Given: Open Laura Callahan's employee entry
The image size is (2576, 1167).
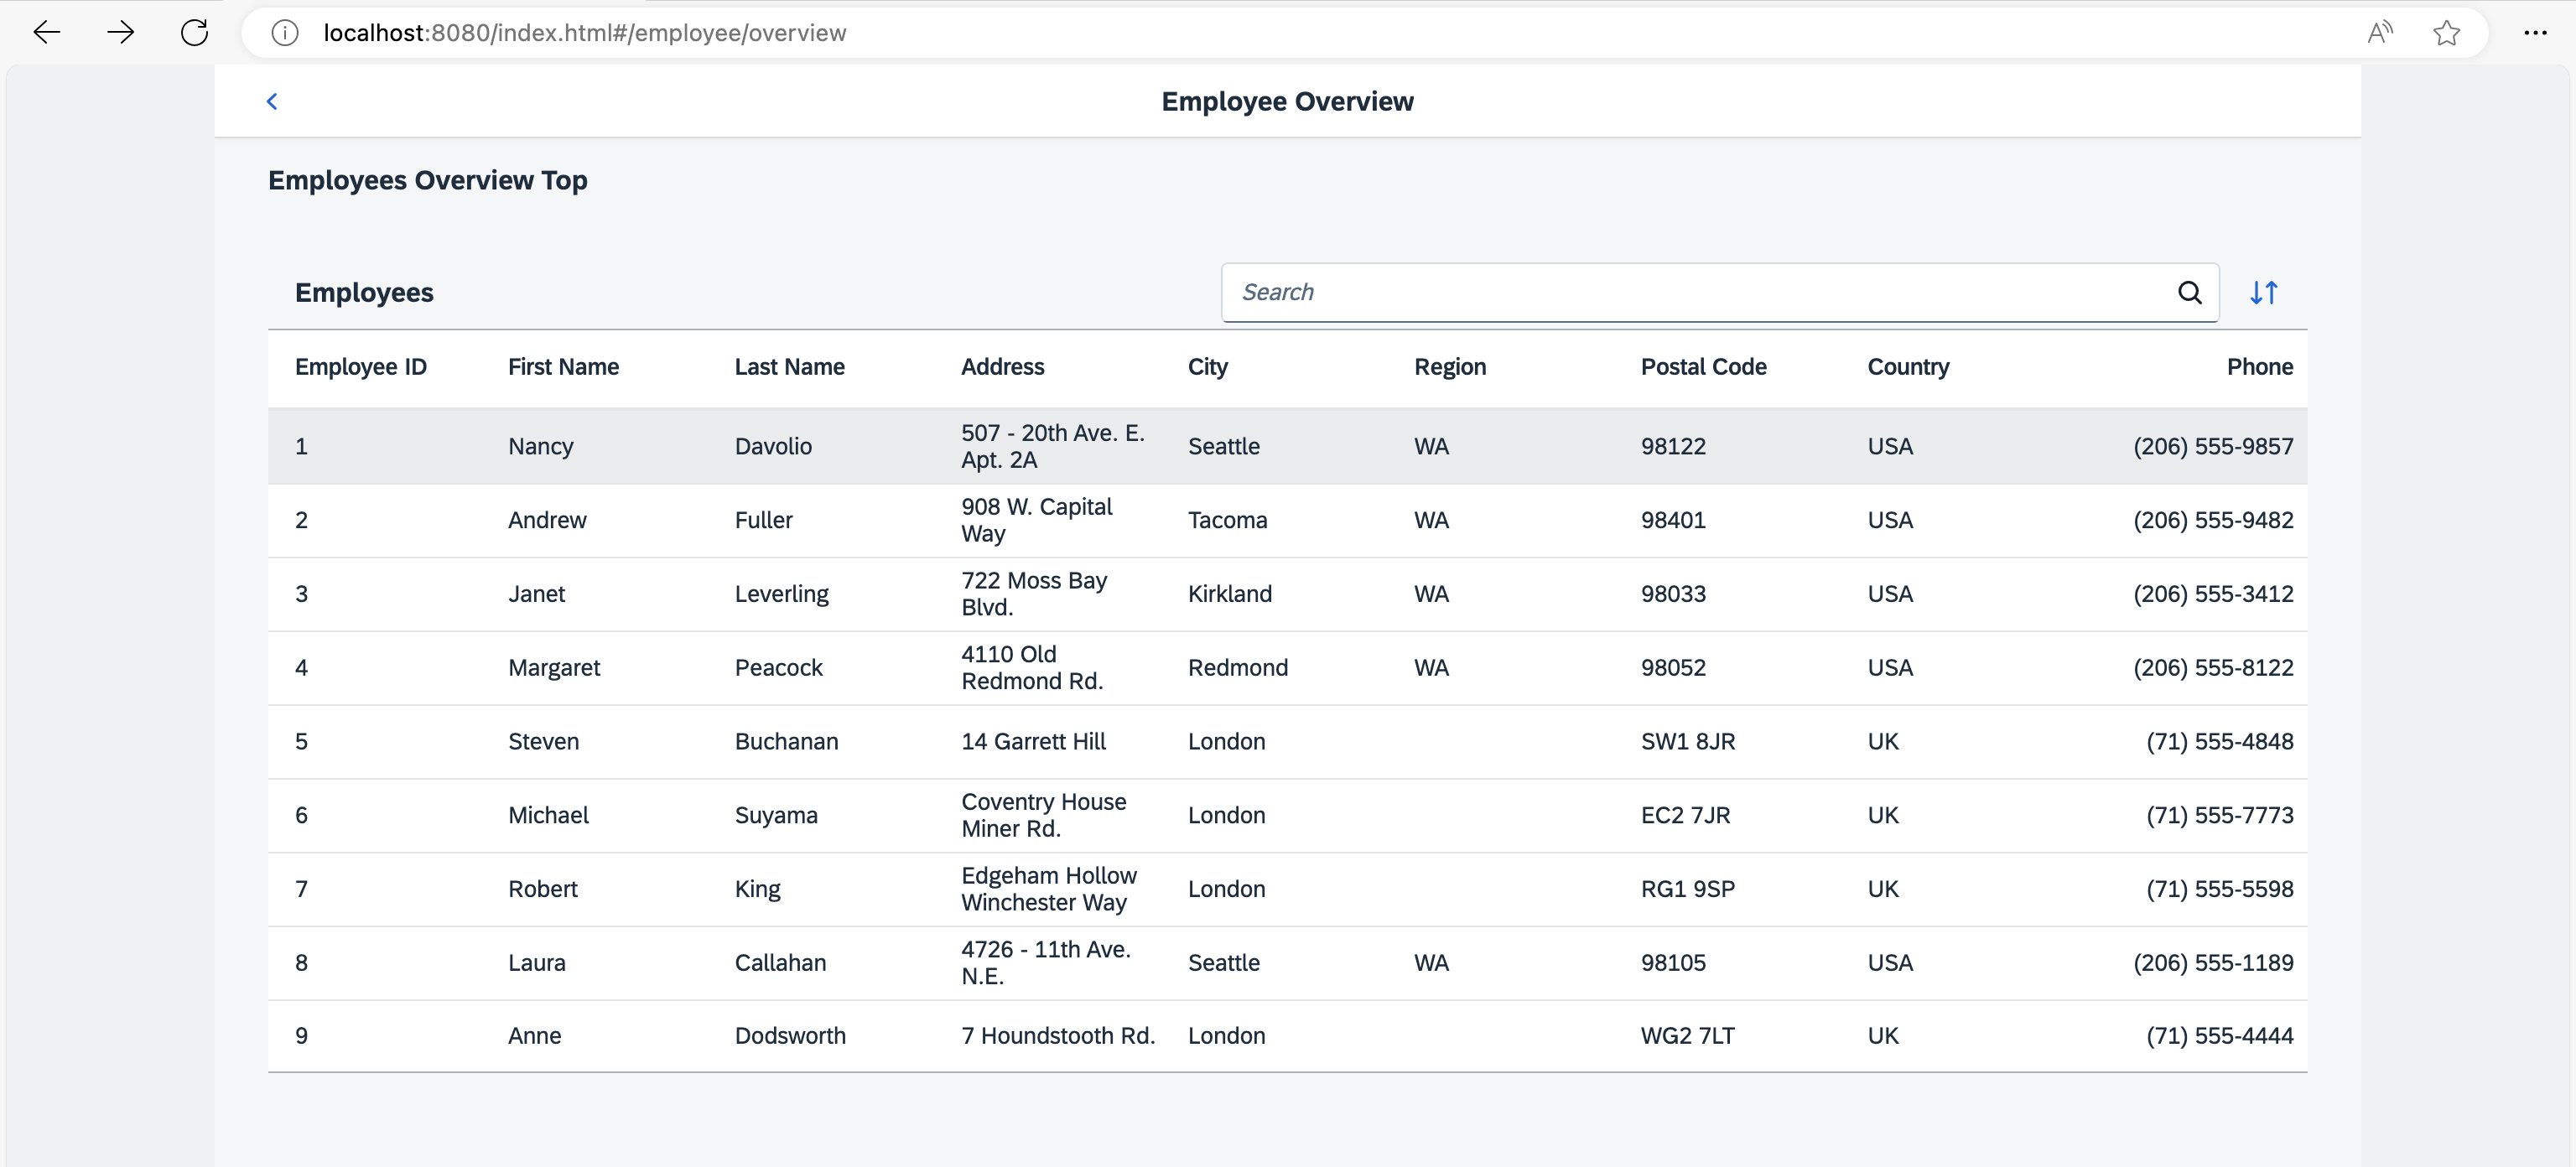Looking at the screenshot, I should pos(1287,963).
